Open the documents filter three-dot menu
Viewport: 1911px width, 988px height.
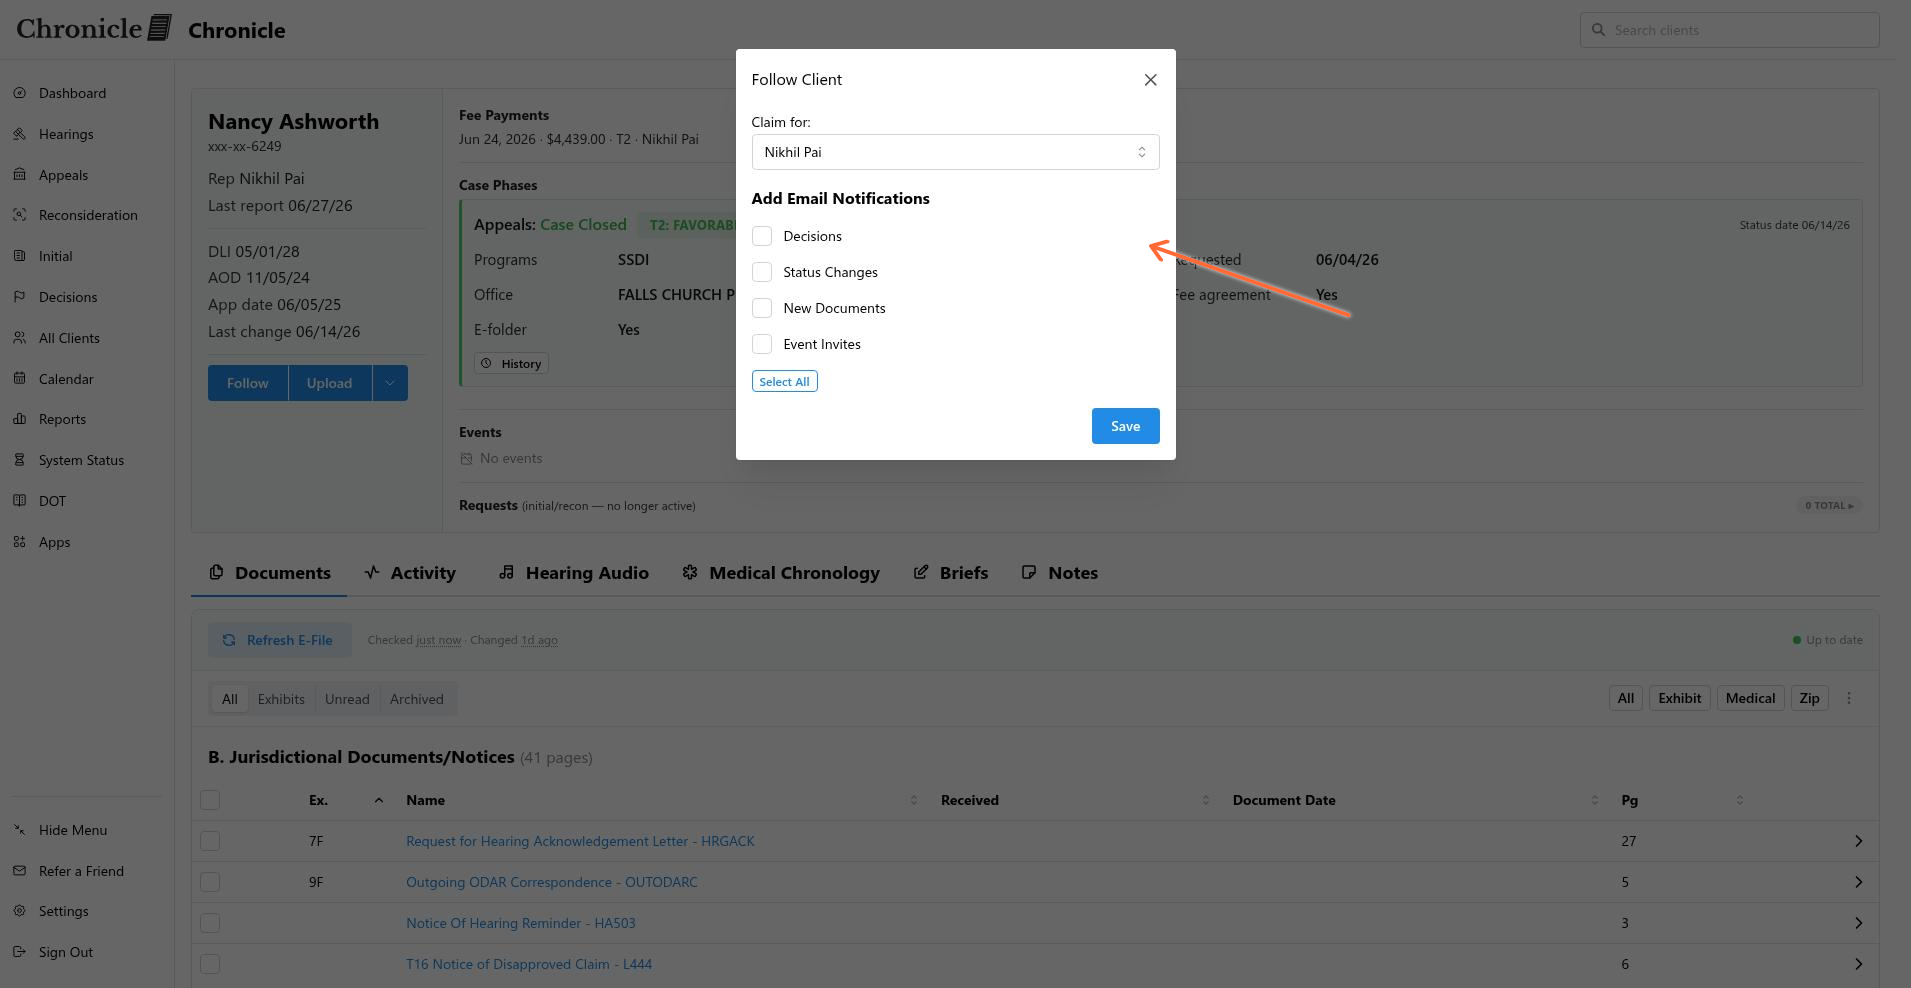pyautogui.click(x=1849, y=698)
